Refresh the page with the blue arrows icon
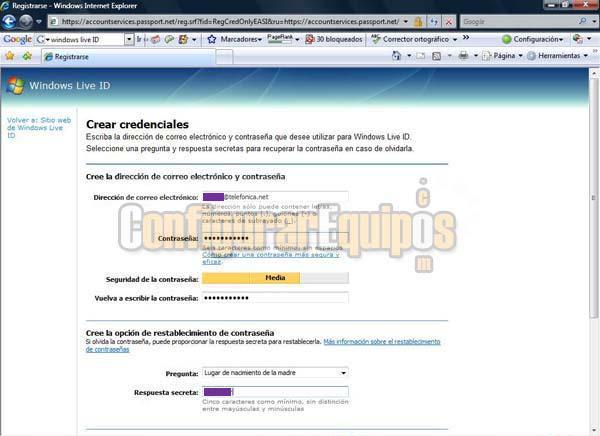Screen dimensions: 600x436 434,22
